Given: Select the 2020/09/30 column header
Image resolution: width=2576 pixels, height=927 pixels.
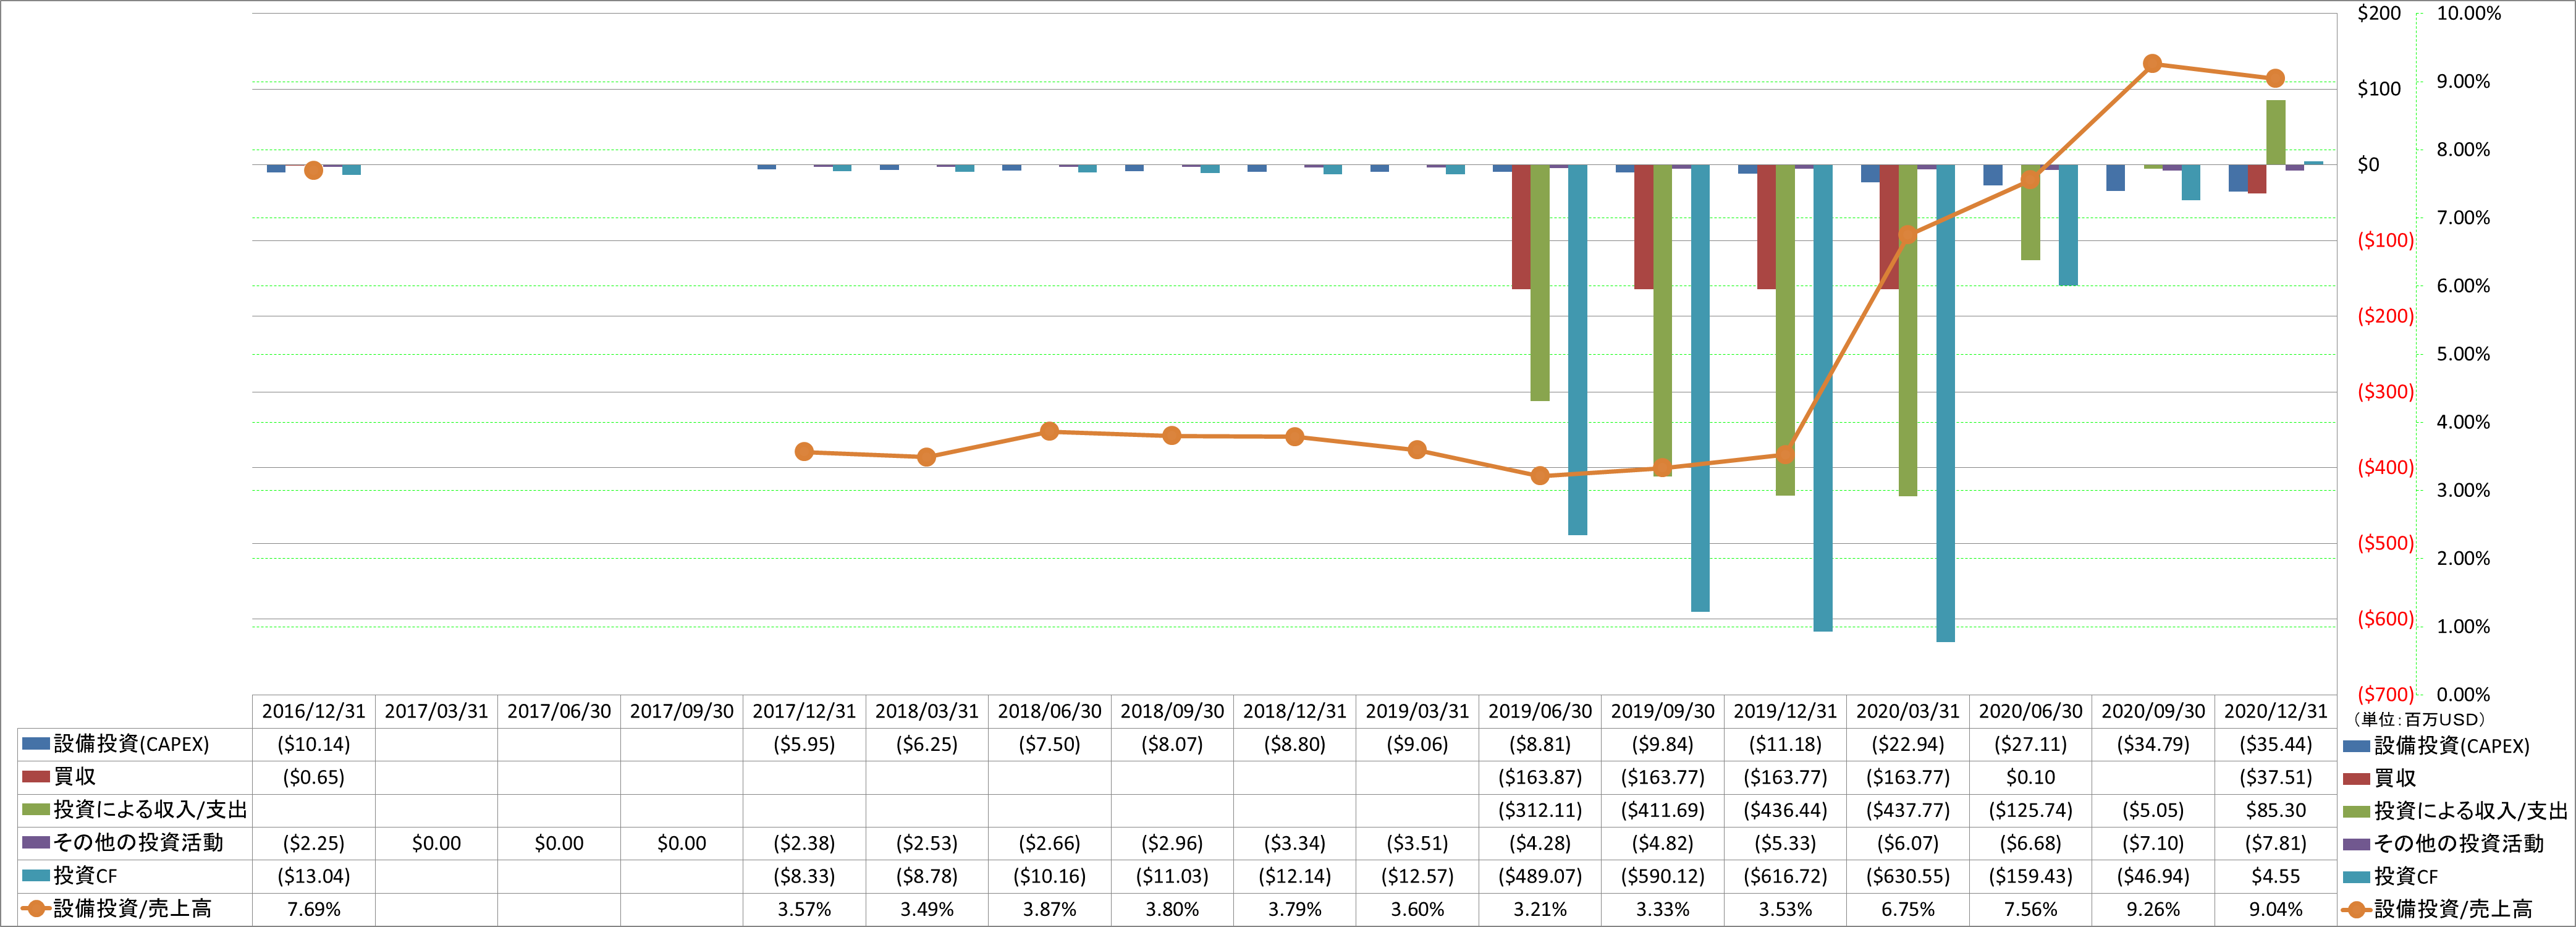Looking at the screenshot, I should pos(2153,711).
